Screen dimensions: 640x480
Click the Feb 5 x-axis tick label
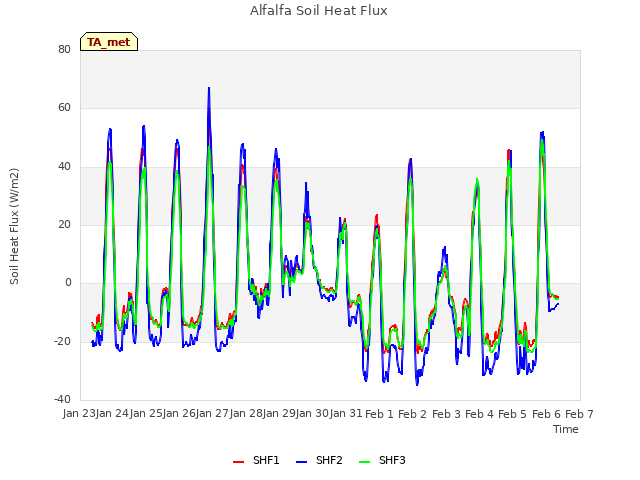point(513,414)
